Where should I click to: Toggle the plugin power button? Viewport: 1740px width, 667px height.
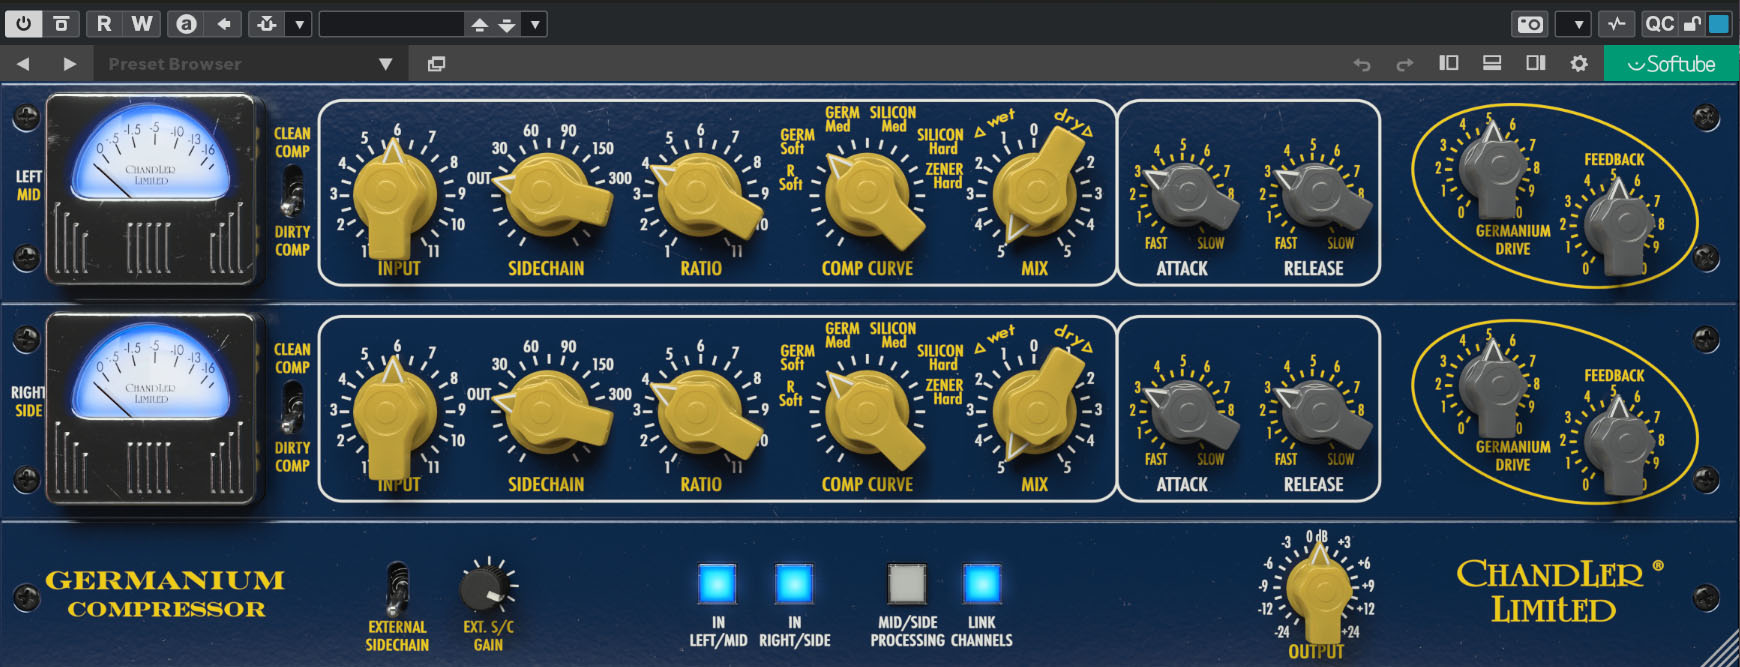[23, 23]
